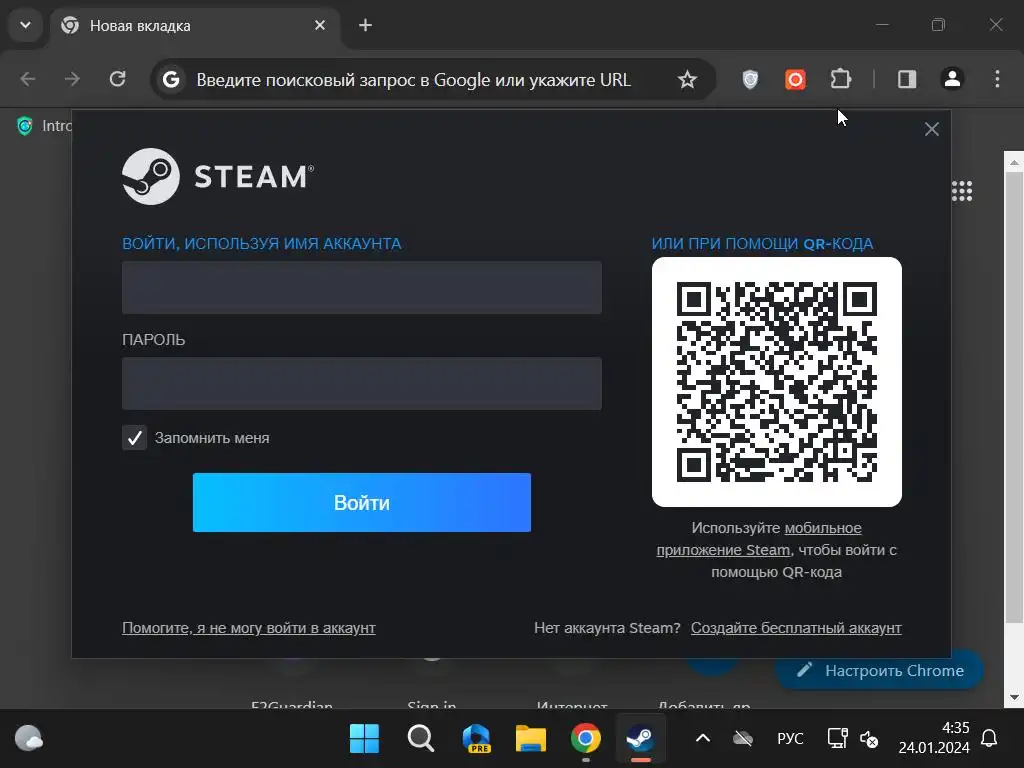This screenshot has height=768, width=1024.
Task: Open File Explorer from the taskbar
Action: click(x=531, y=739)
